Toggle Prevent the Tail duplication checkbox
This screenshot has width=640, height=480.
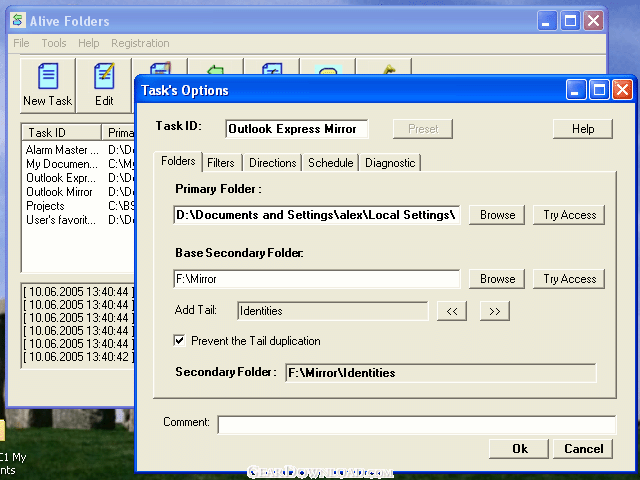179,340
